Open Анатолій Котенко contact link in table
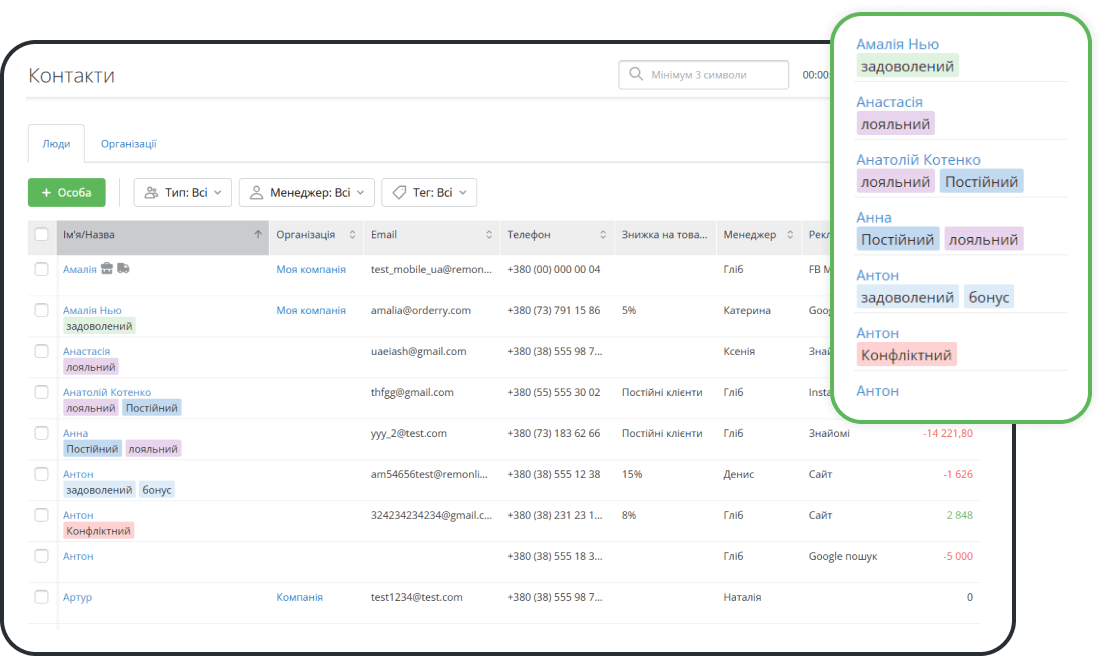Viewport: 1104px width, 656px height. 107,392
